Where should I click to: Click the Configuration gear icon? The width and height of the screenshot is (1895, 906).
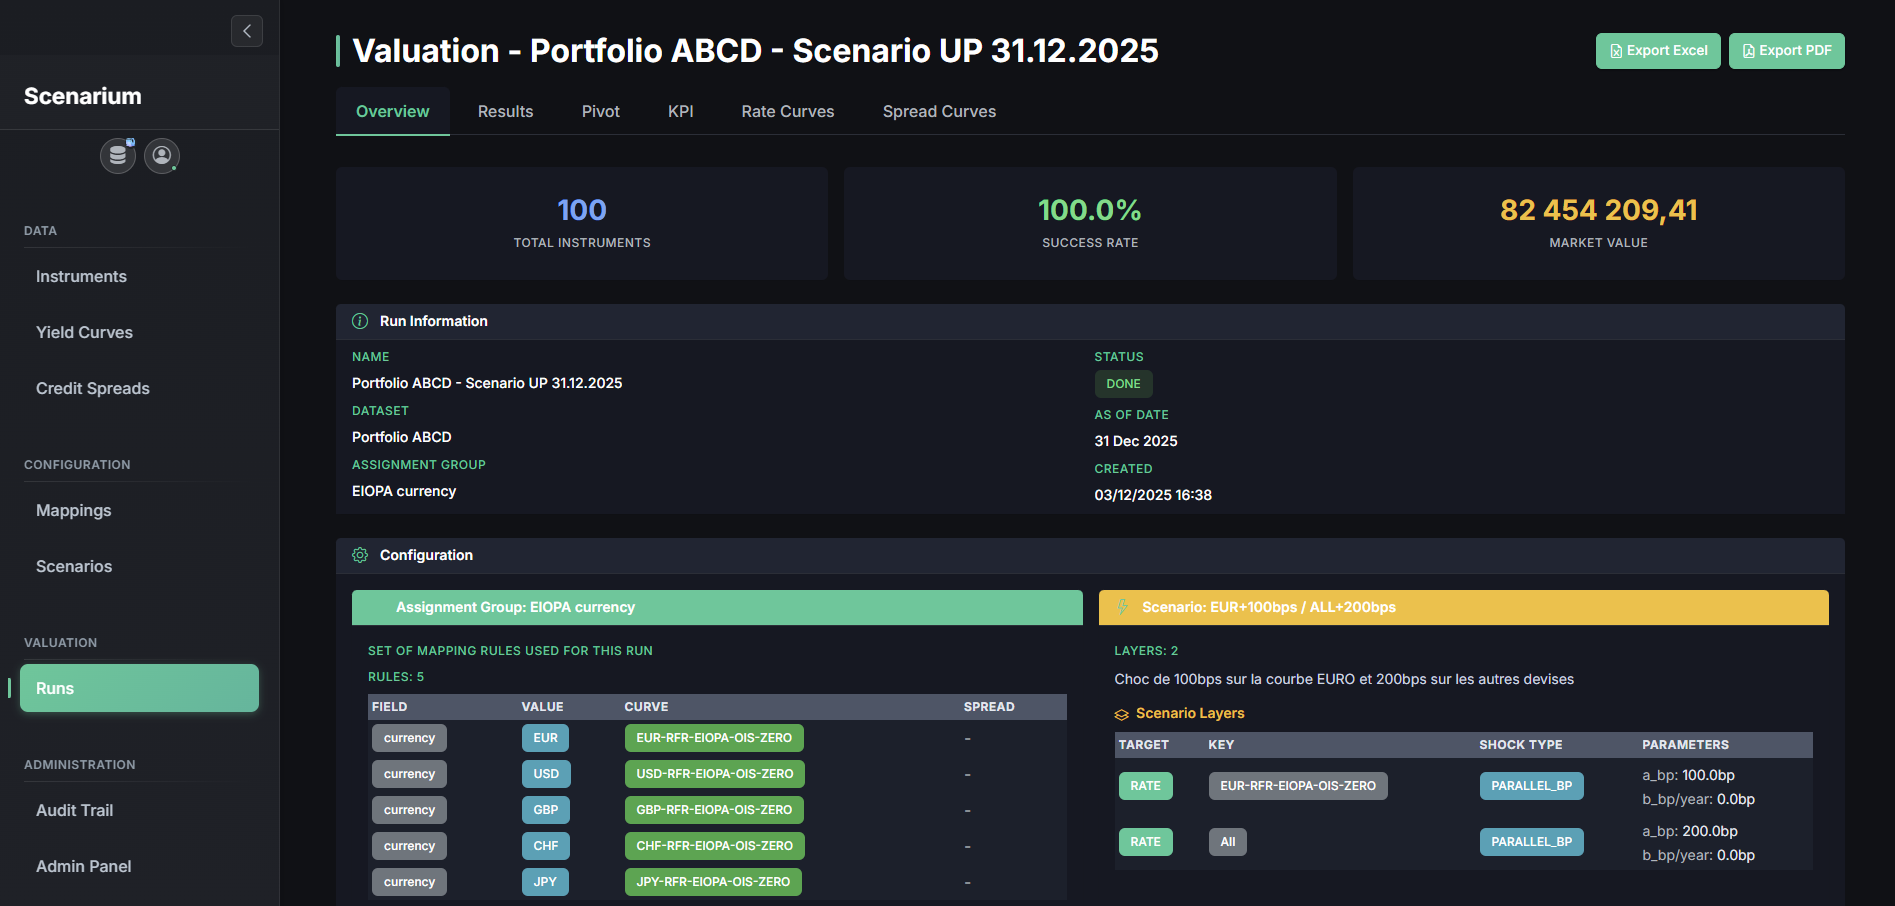(x=360, y=555)
